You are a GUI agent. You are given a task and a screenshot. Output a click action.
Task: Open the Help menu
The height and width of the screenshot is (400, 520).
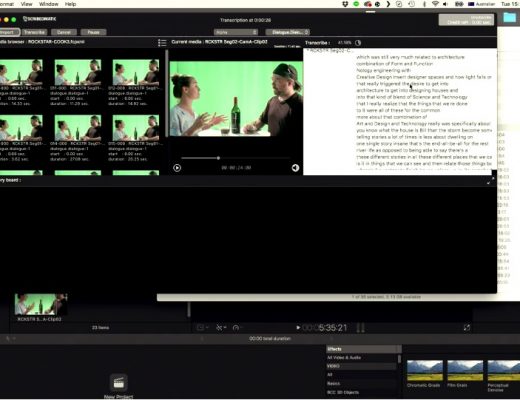tap(70, 4)
